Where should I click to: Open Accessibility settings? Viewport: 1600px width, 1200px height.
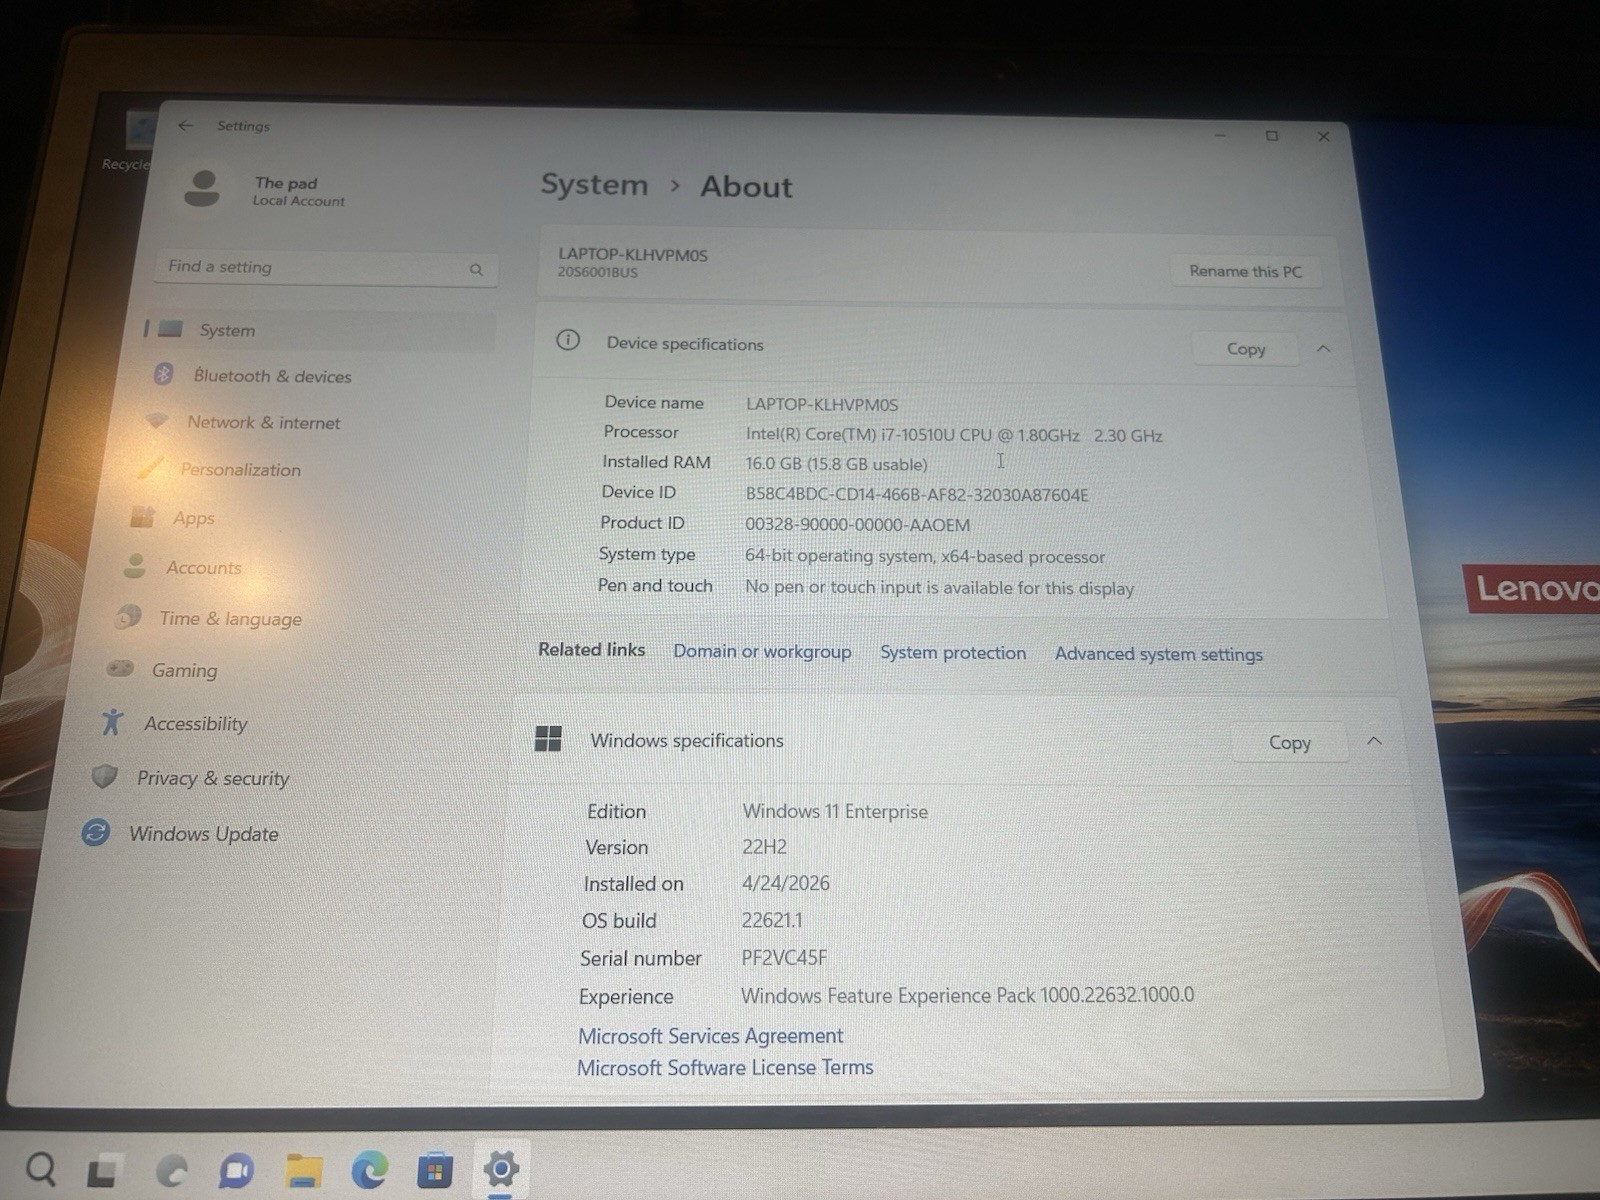[195, 723]
